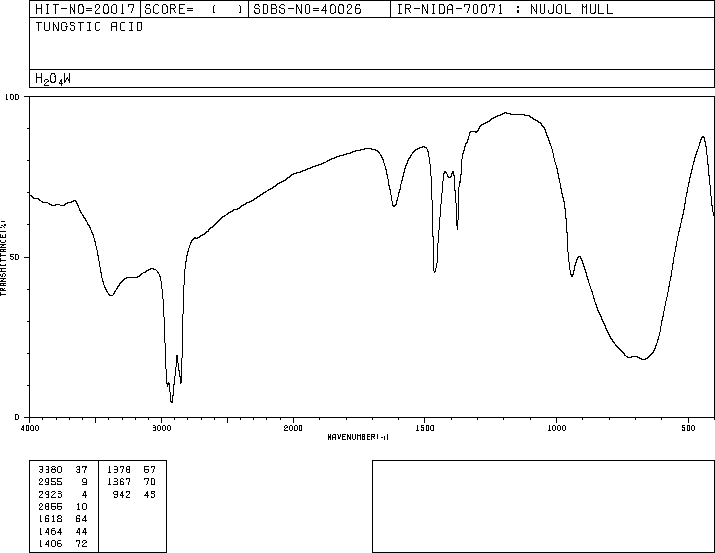The height and width of the screenshot is (553, 715).
Task: Click the 2000 wavenumber axis label
Action: coord(293,428)
